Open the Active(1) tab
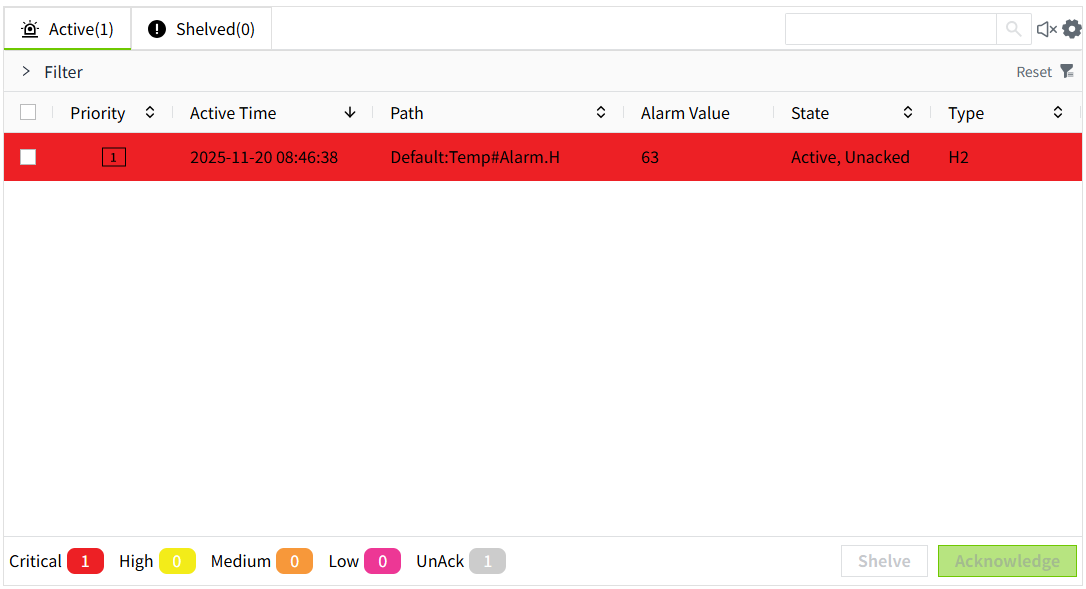The height and width of the screenshot is (589, 1086). point(68,29)
